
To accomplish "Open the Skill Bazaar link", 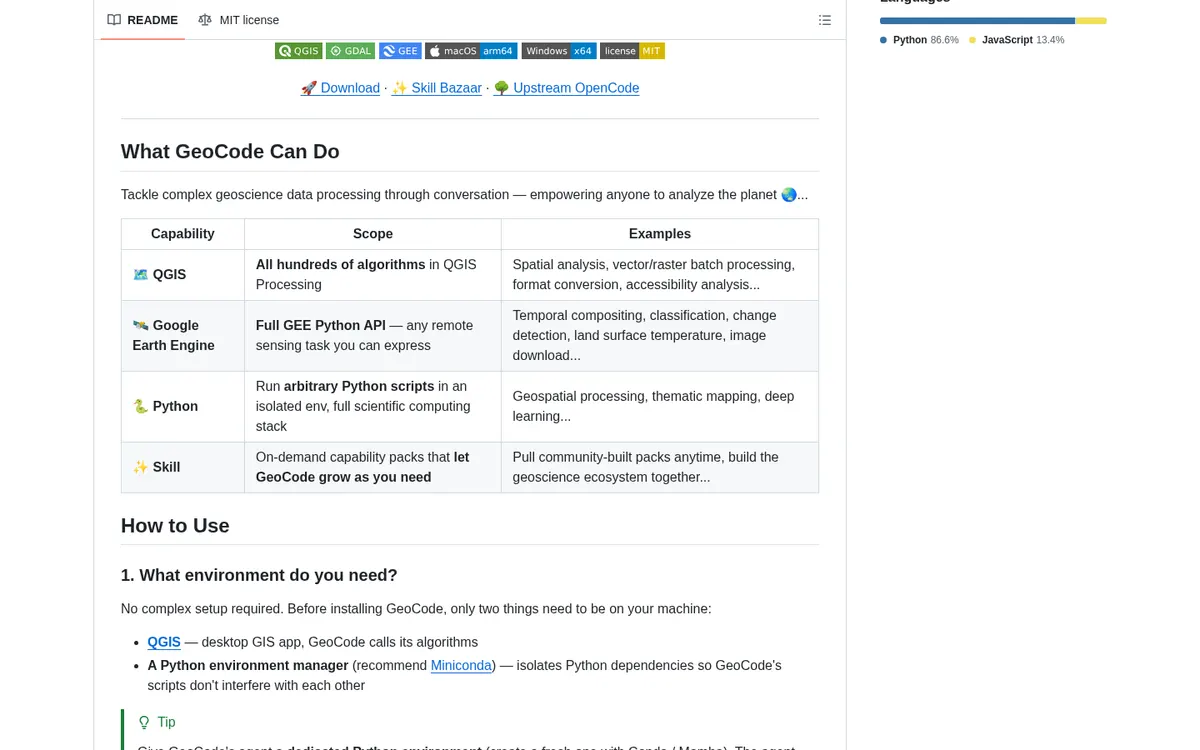I will tap(436, 88).
